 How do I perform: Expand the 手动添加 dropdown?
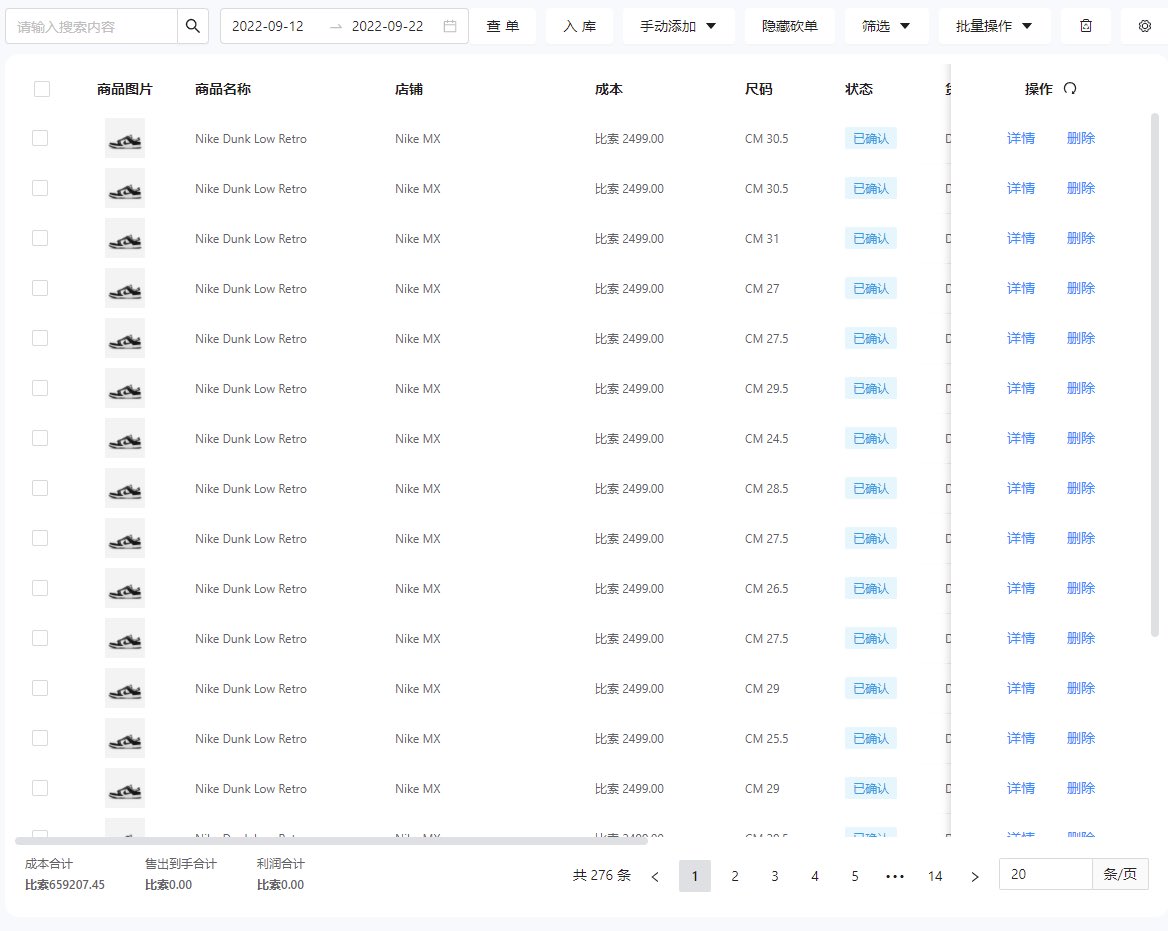[x=679, y=26]
